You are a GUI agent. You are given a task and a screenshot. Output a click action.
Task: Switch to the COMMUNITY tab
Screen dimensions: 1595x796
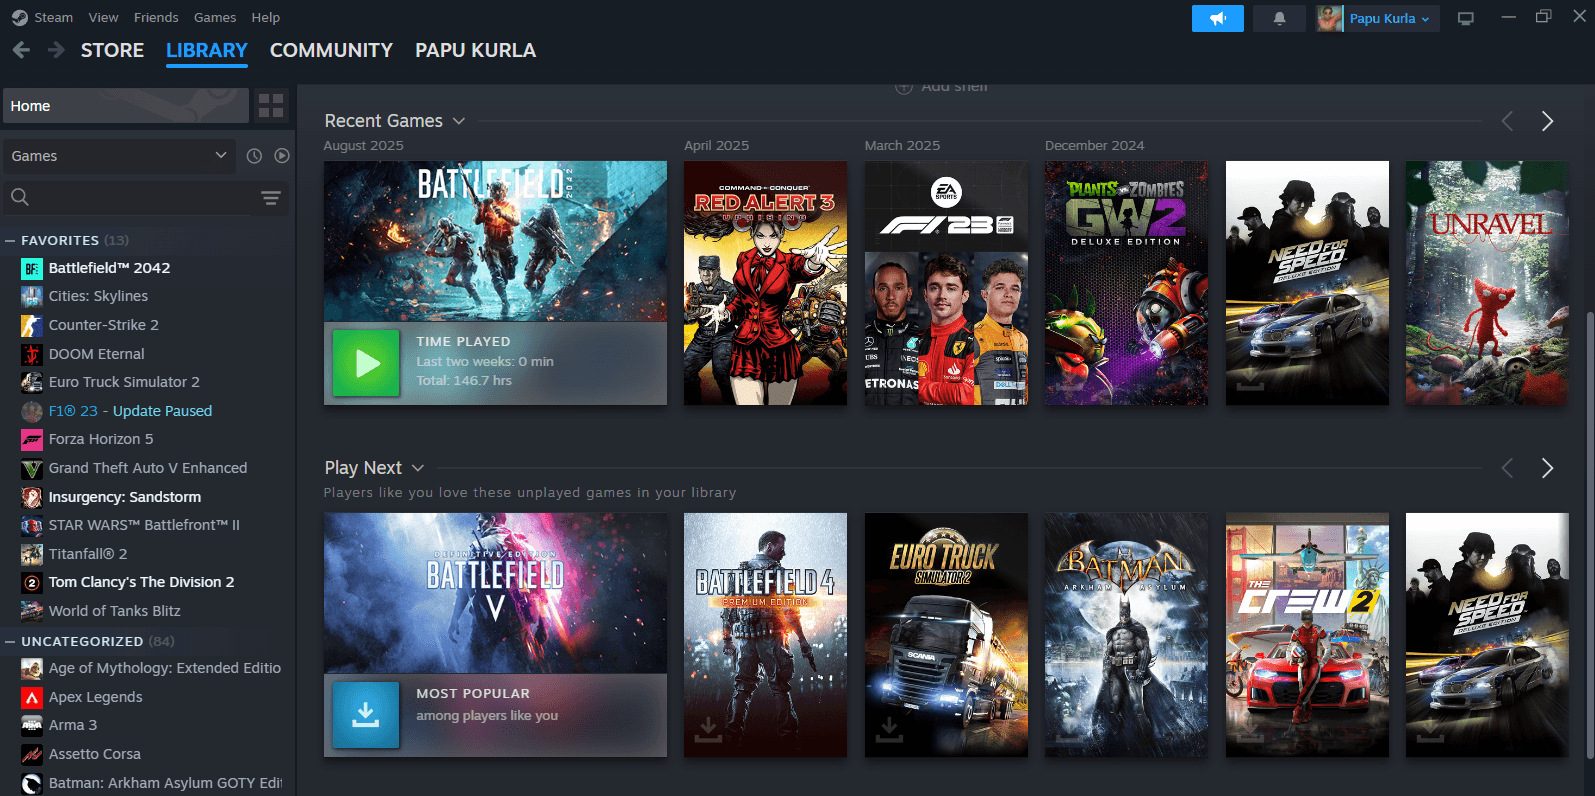tap(331, 50)
